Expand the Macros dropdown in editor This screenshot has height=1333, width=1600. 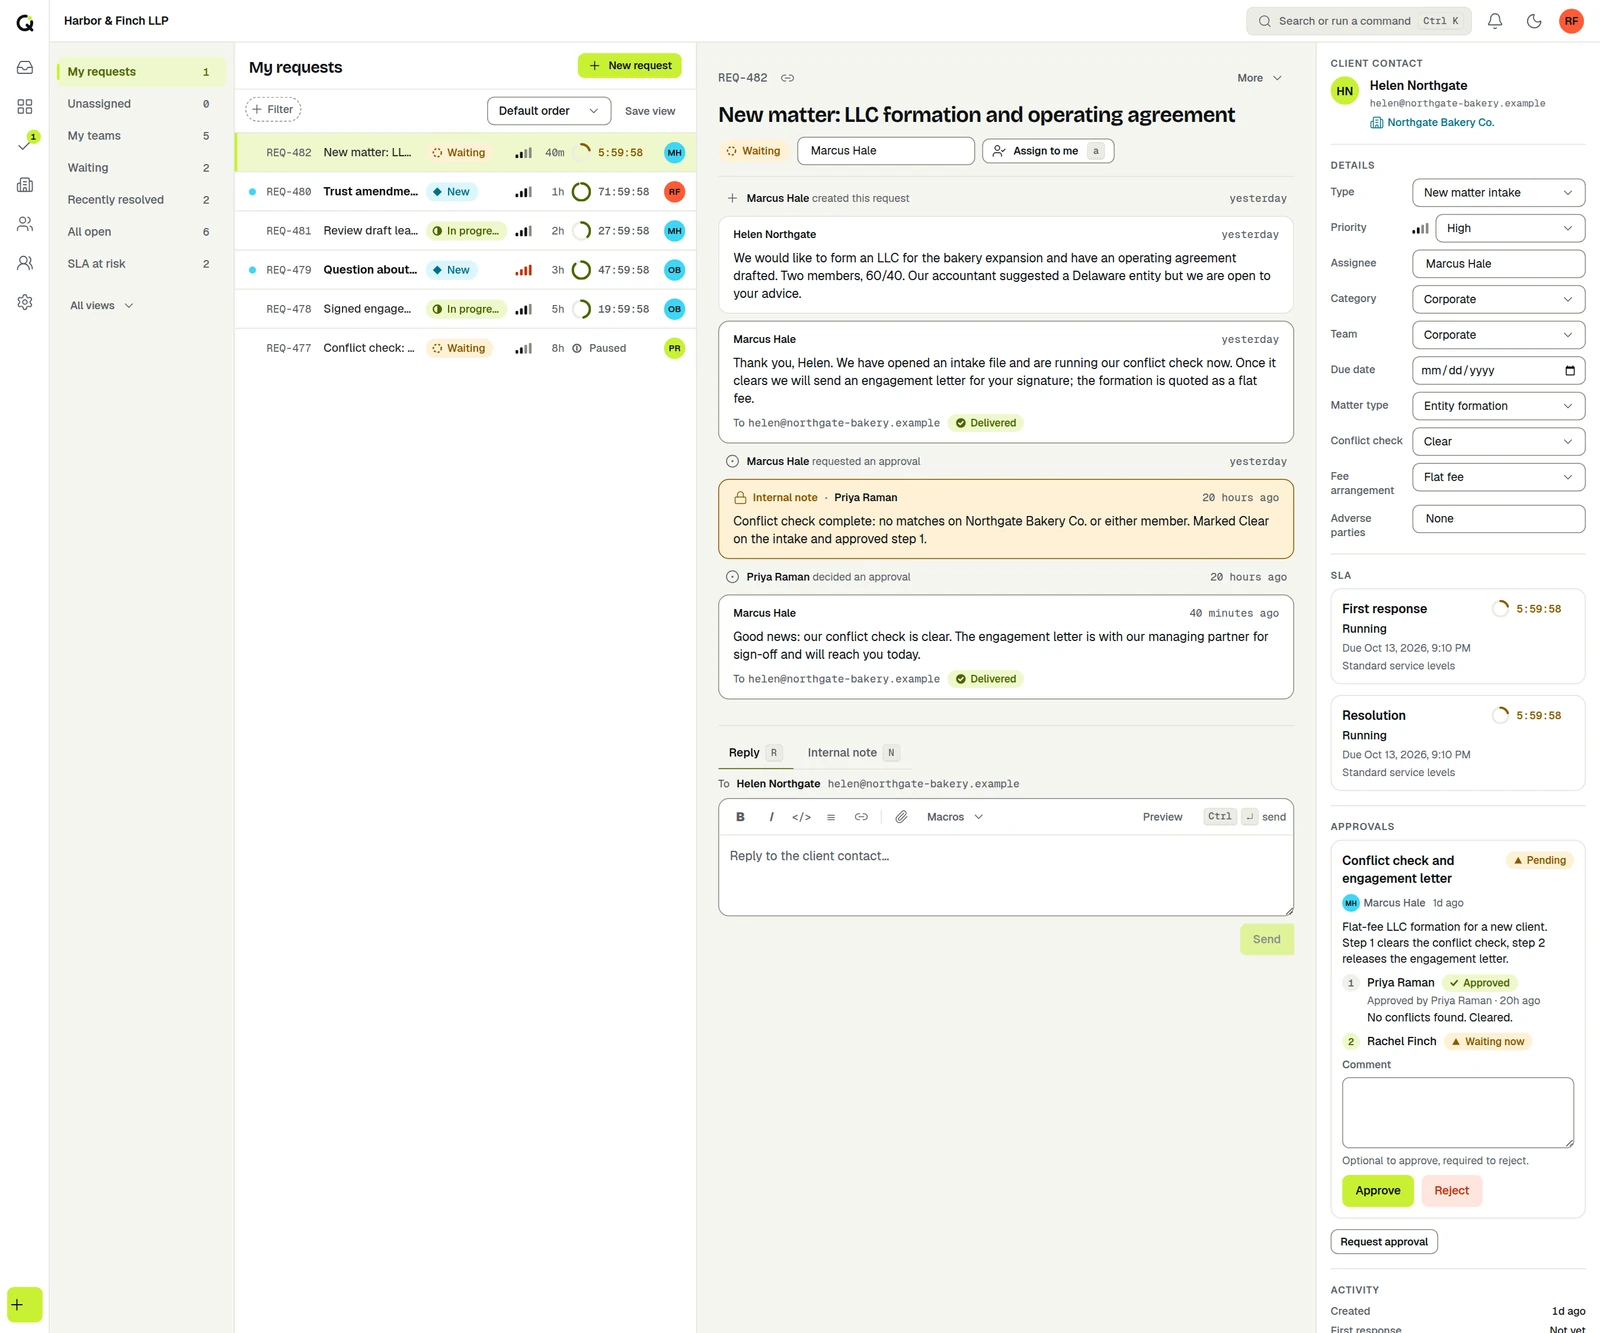click(955, 817)
